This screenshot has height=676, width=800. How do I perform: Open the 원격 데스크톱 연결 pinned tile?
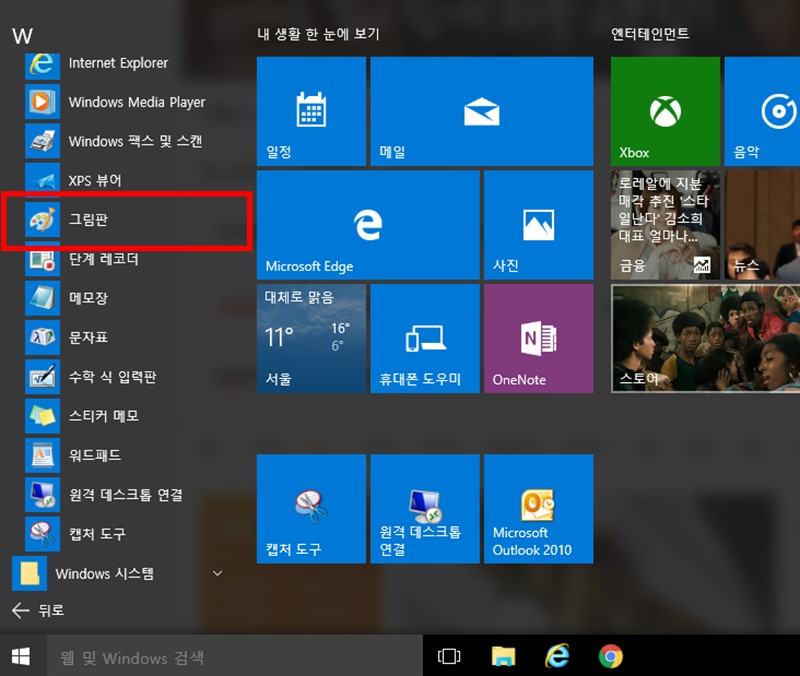pyautogui.click(x=425, y=509)
